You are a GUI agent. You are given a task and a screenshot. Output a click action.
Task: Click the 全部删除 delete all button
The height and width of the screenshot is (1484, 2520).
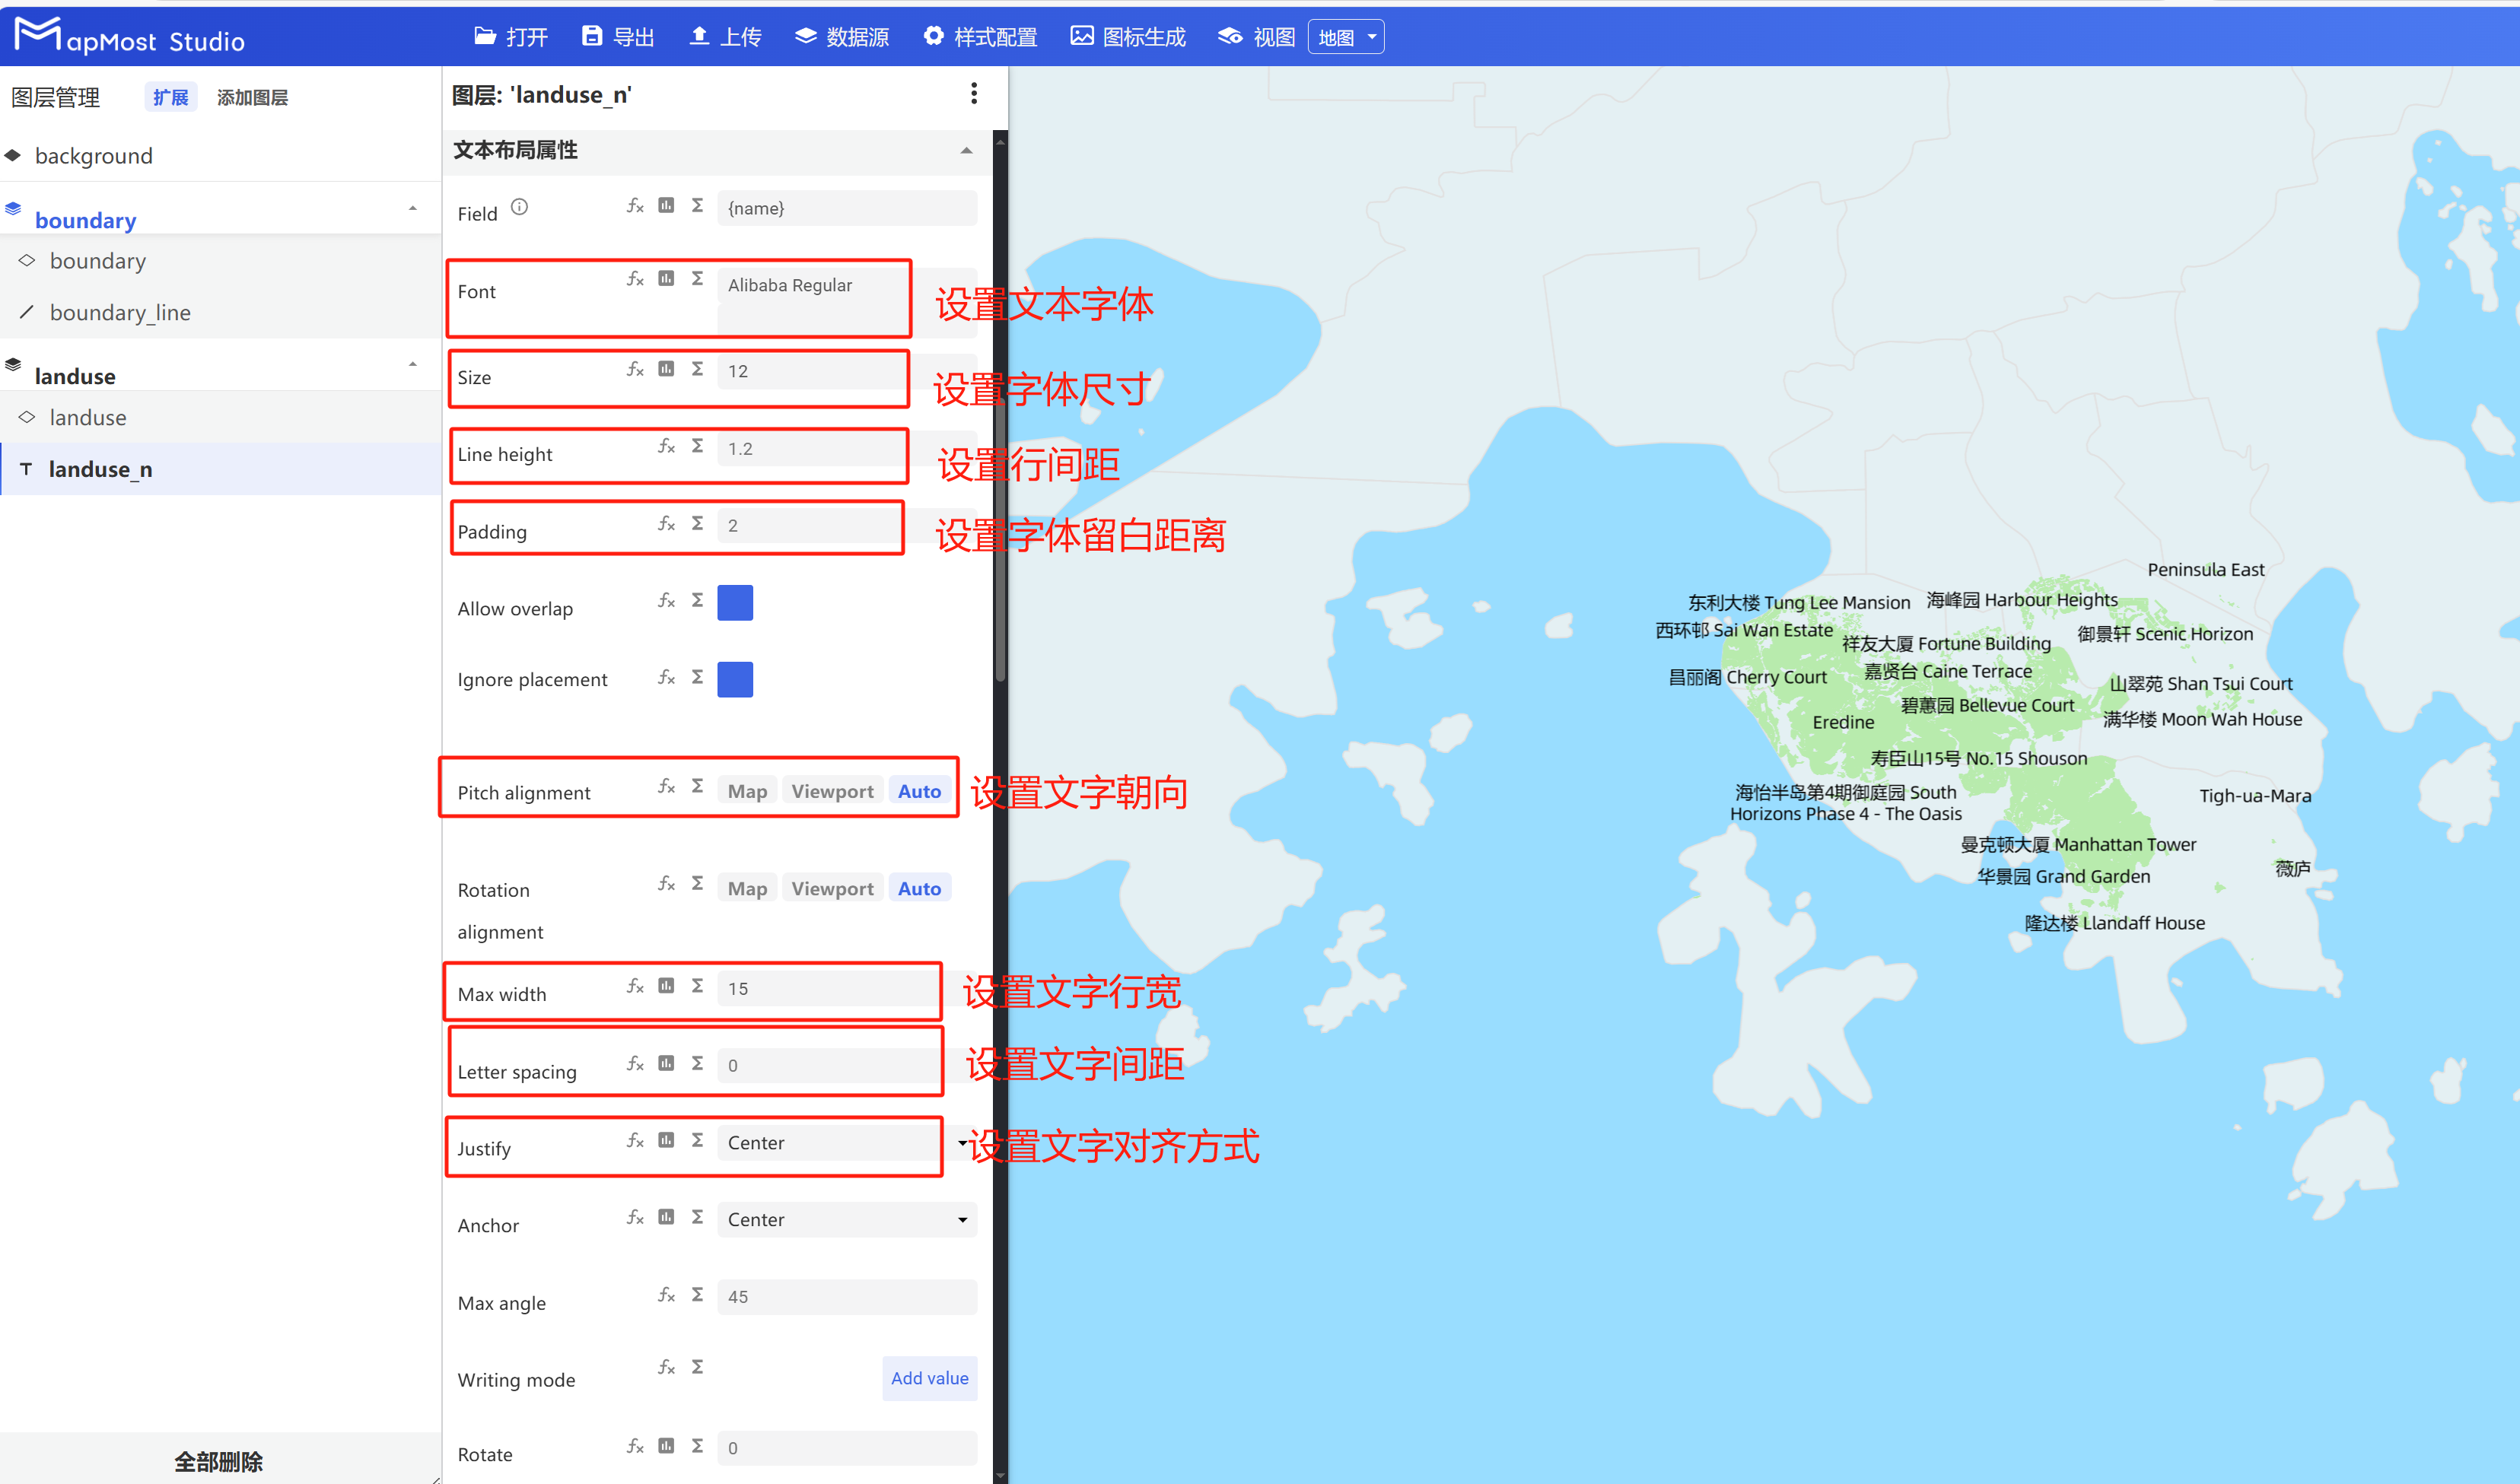click(217, 1461)
